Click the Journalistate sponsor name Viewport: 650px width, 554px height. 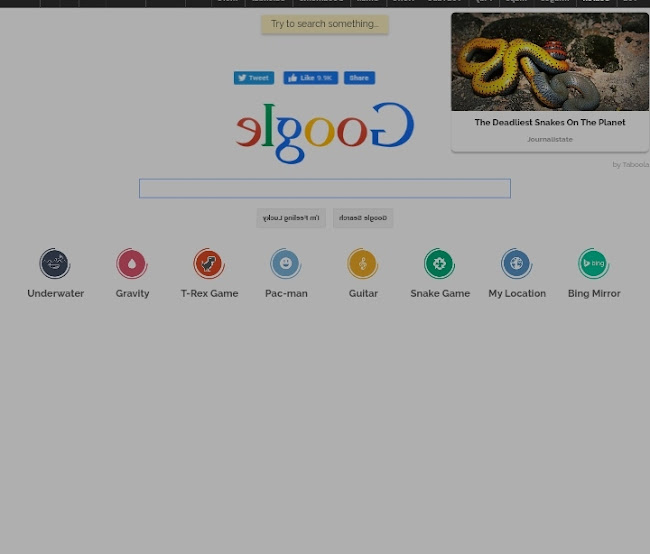(550, 139)
